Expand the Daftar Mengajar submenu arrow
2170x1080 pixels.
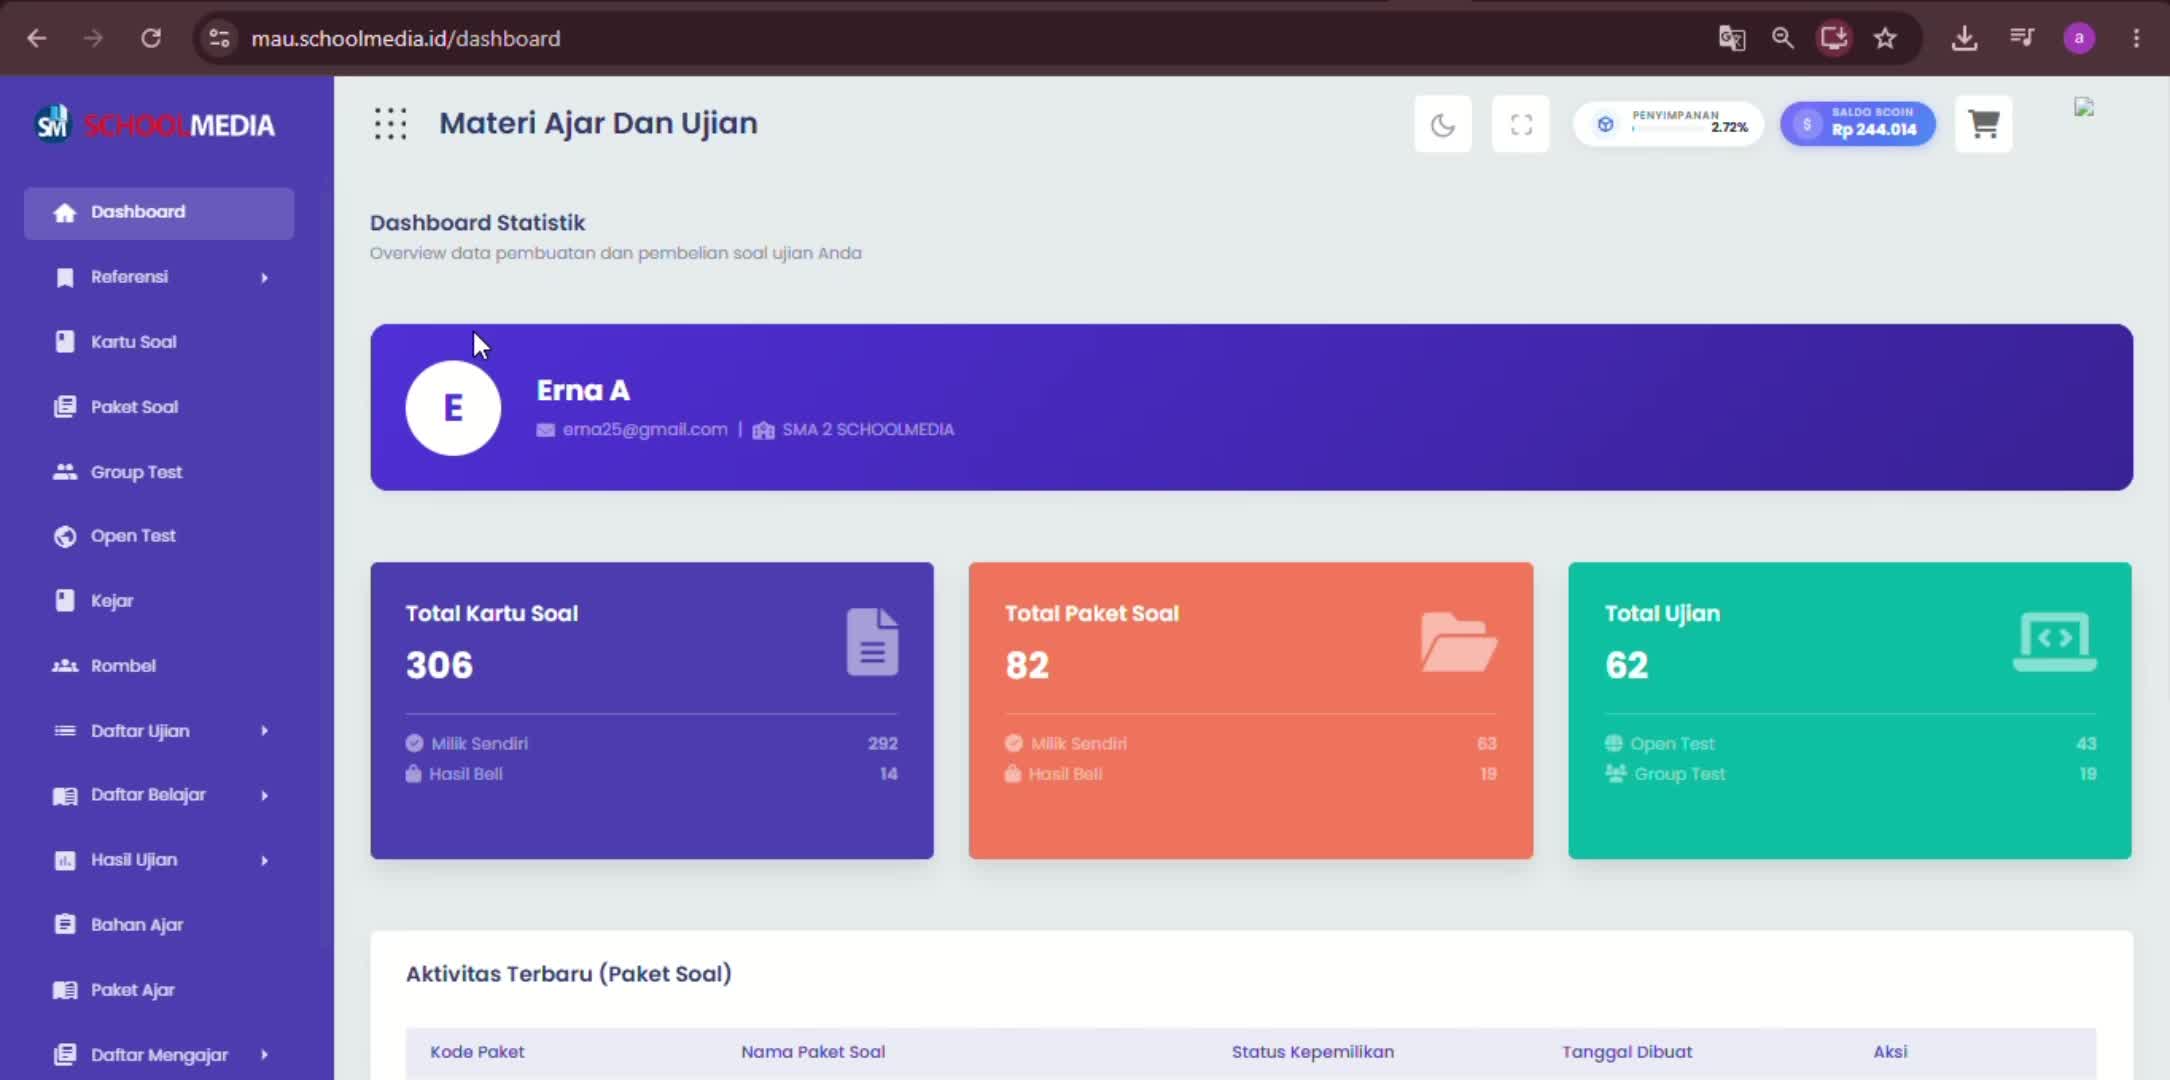(264, 1055)
